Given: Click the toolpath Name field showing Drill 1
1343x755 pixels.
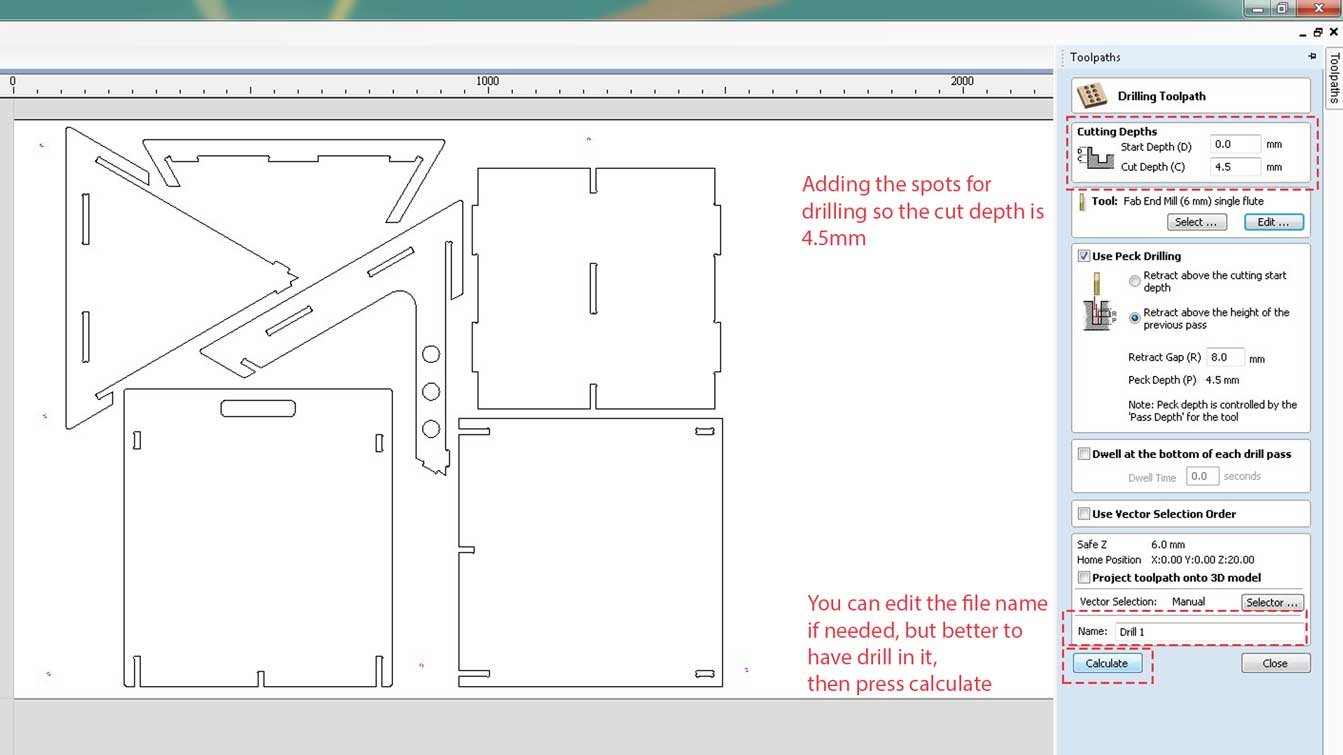Looking at the screenshot, I should pyautogui.click(x=1210, y=632).
